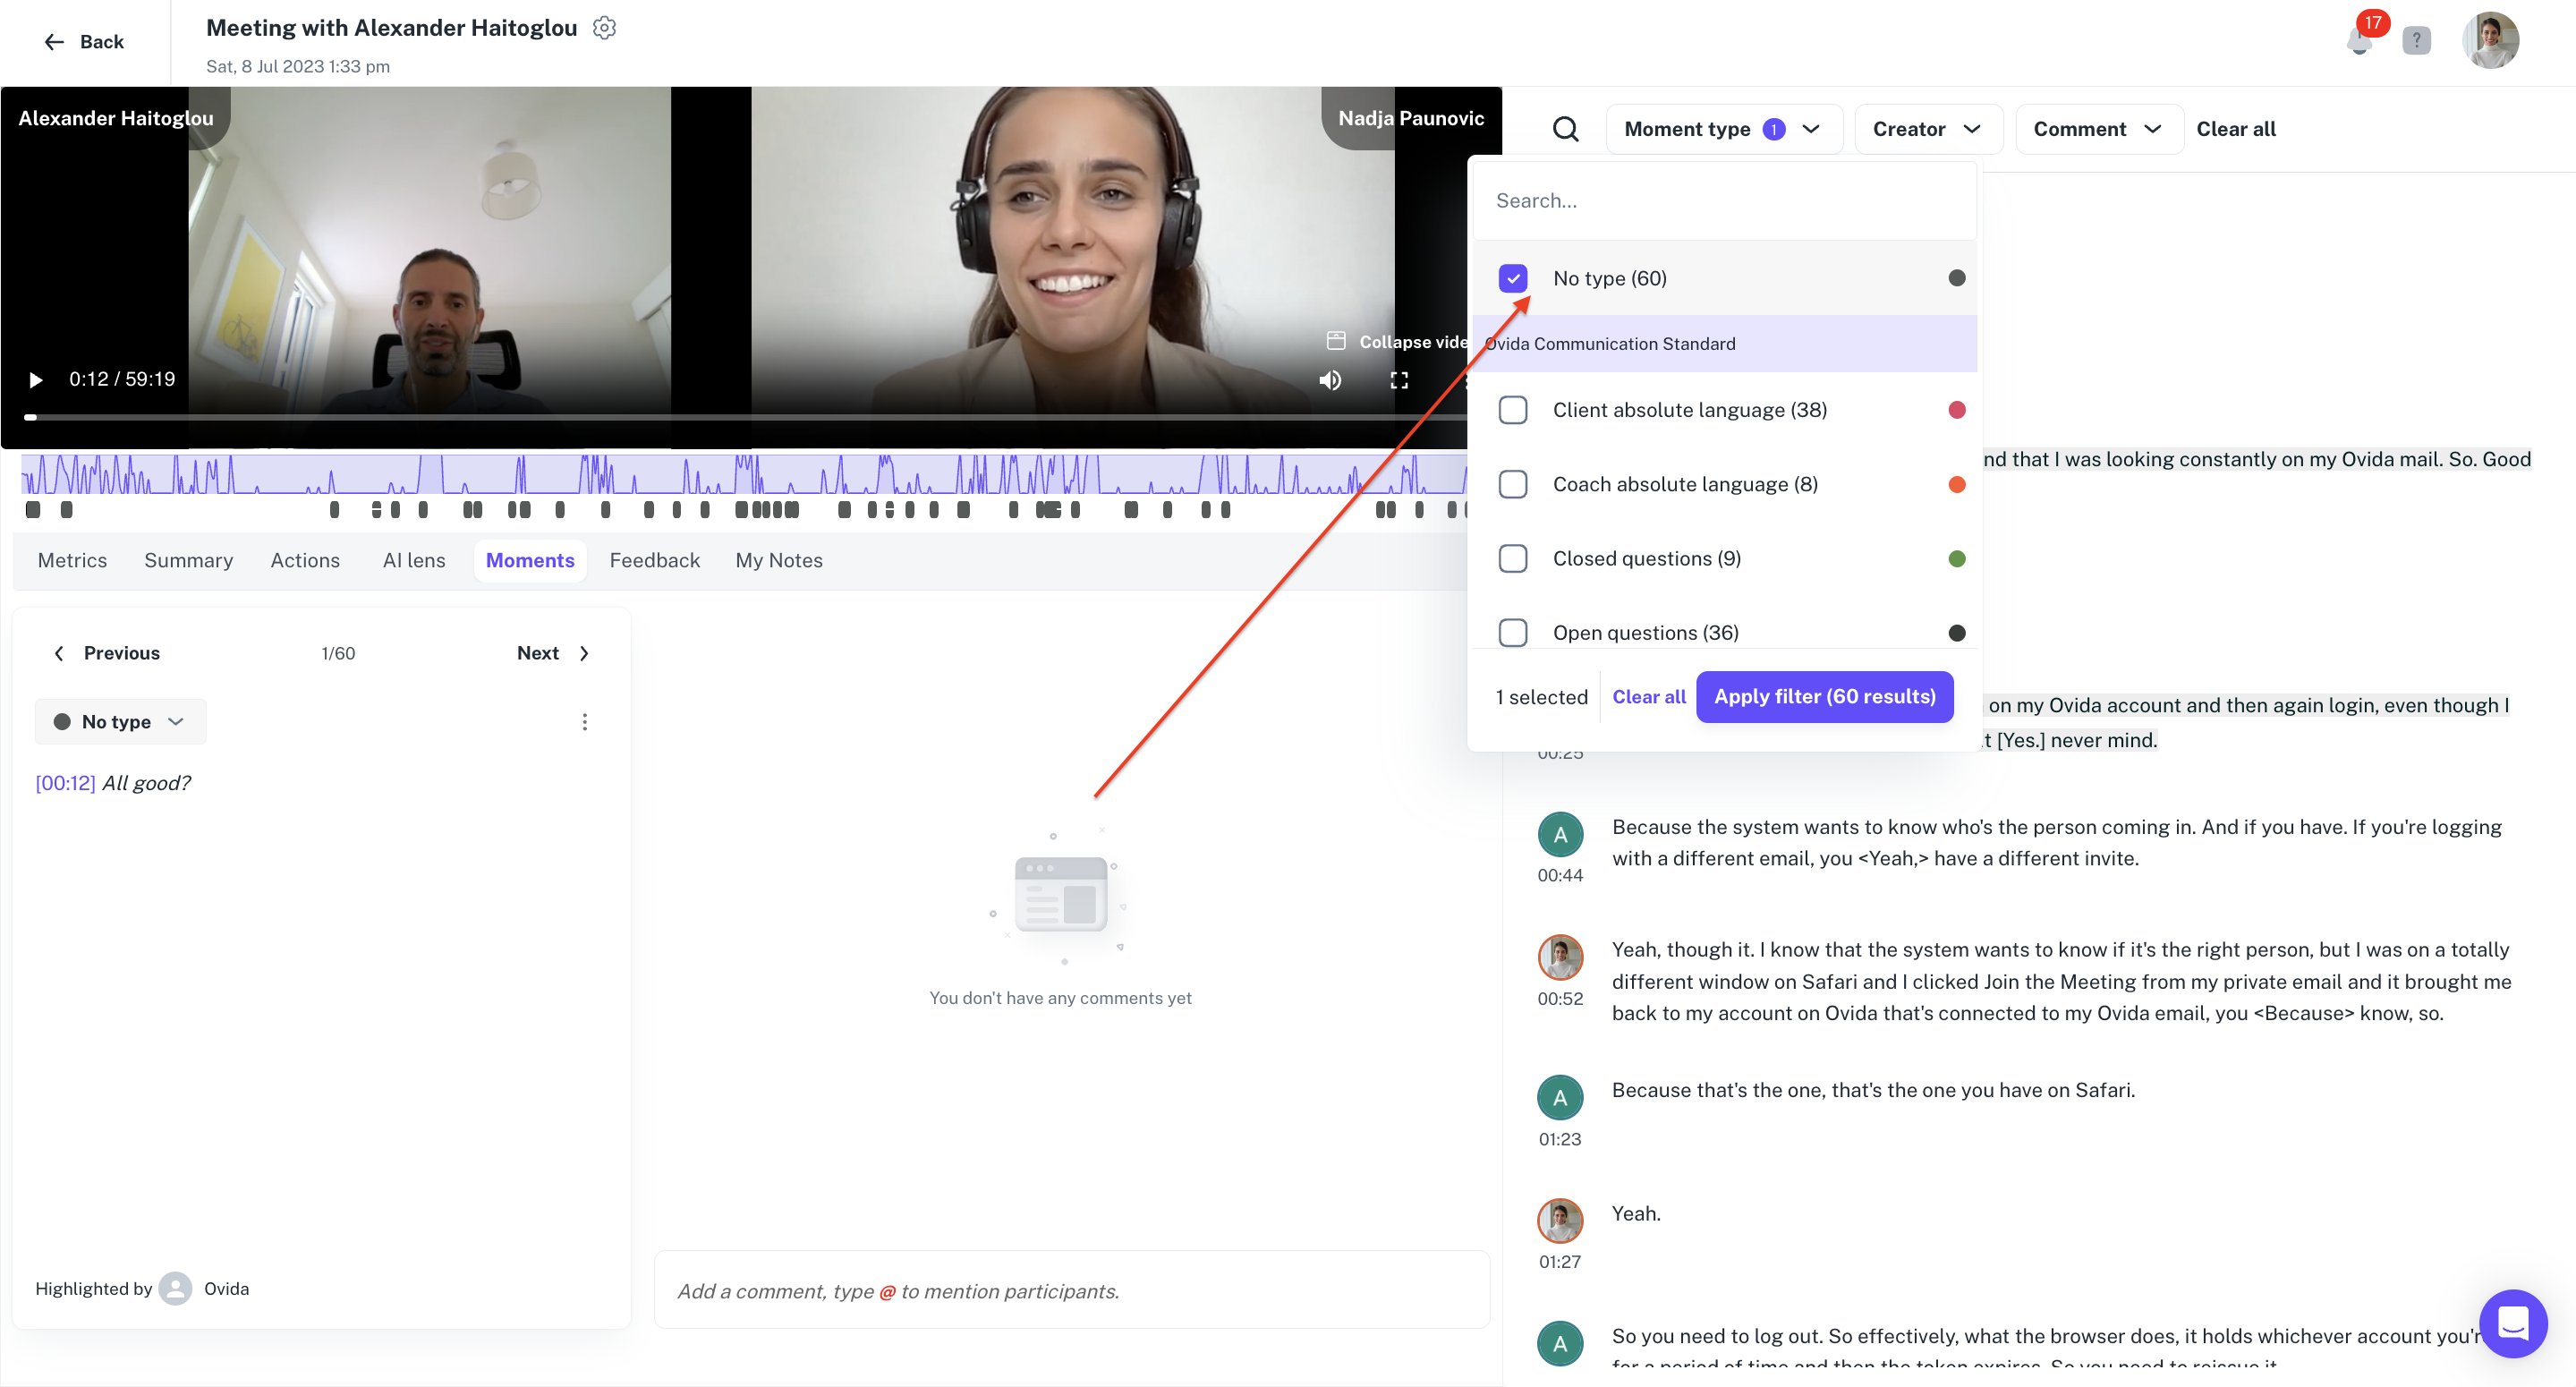The width and height of the screenshot is (2576, 1387).
Task: Focus the moment type Search field
Action: click(1724, 201)
